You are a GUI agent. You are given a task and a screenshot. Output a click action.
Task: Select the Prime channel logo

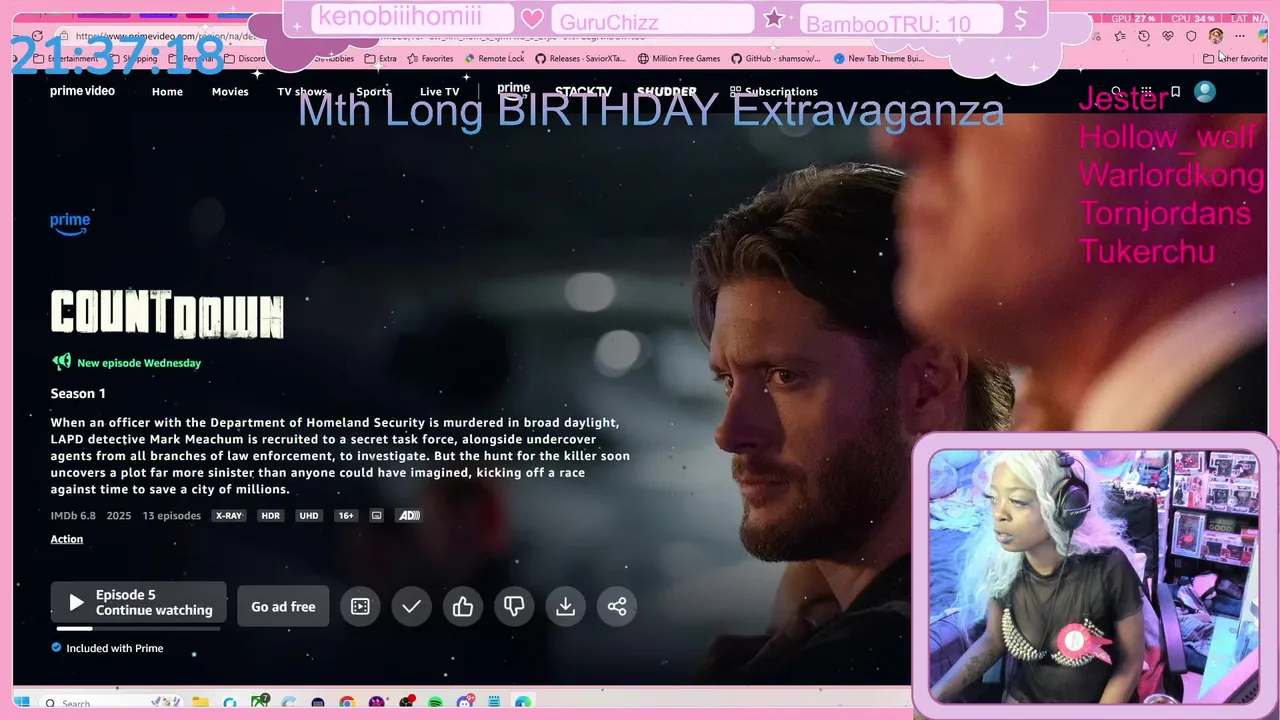(514, 90)
